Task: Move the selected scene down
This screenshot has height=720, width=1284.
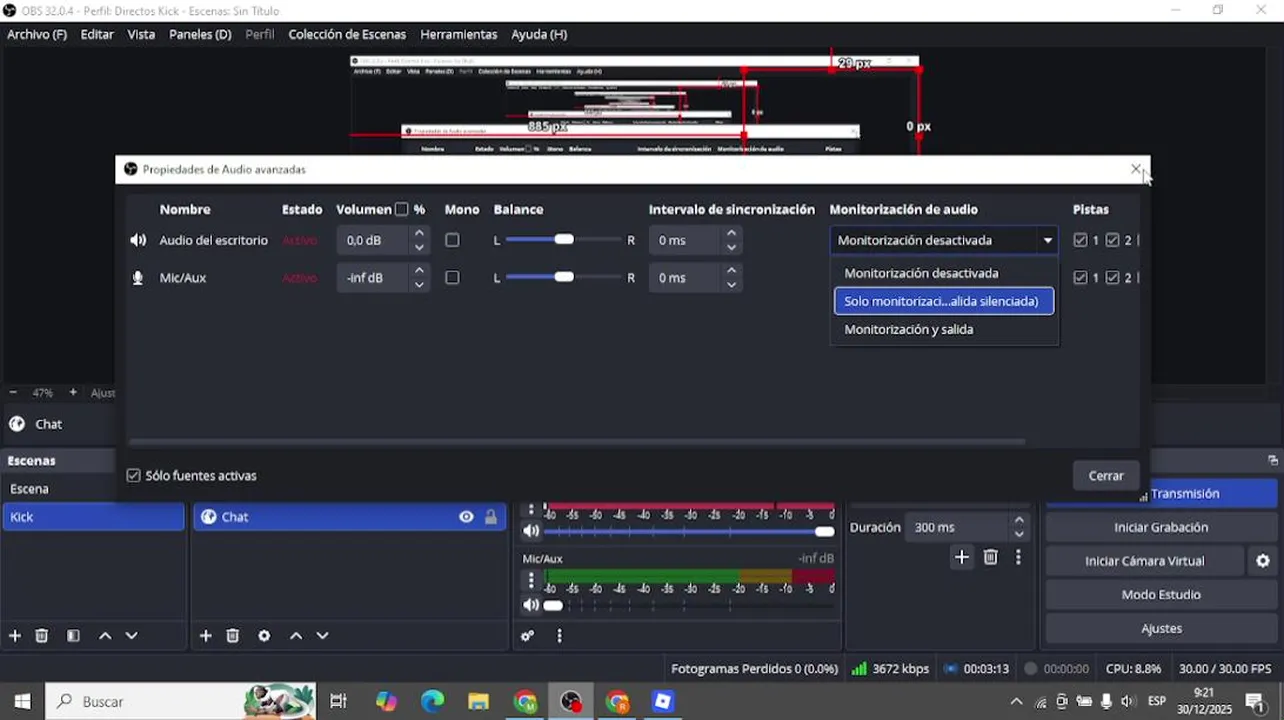Action: (x=131, y=636)
